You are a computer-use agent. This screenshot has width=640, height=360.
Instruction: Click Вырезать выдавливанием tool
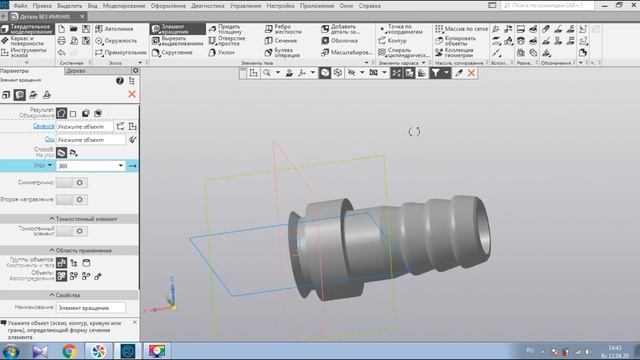(178, 41)
